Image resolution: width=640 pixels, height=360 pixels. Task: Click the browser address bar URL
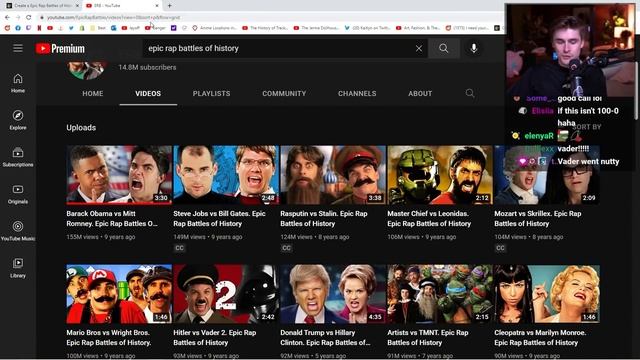[113, 18]
